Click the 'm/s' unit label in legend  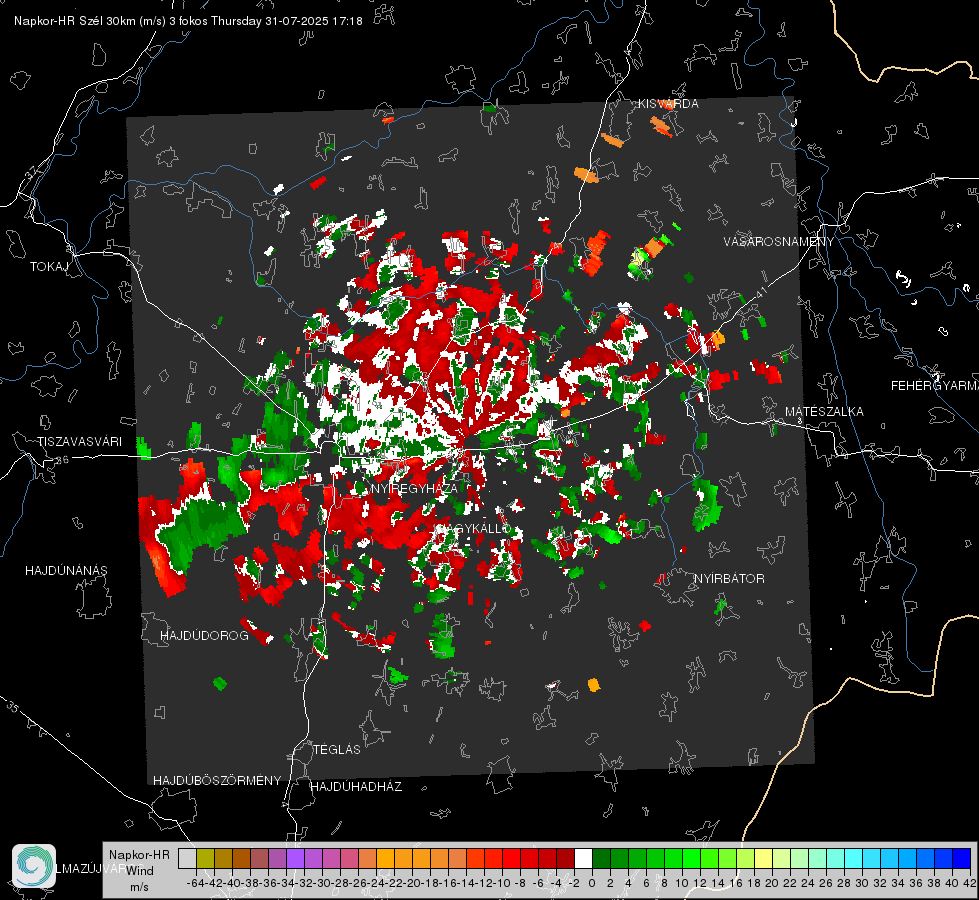pyautogui.click(x=139, y=887)
